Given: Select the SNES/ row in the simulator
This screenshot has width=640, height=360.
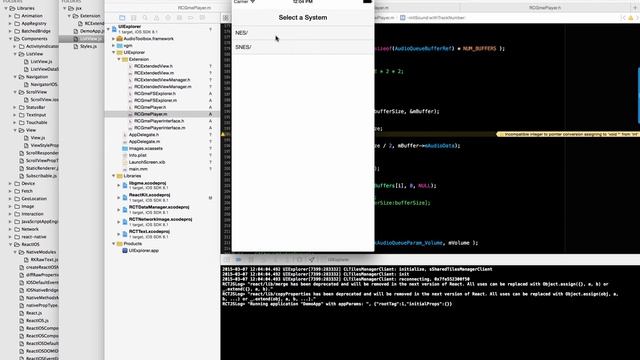Looking at the screenshot, I should pos(303,47).
